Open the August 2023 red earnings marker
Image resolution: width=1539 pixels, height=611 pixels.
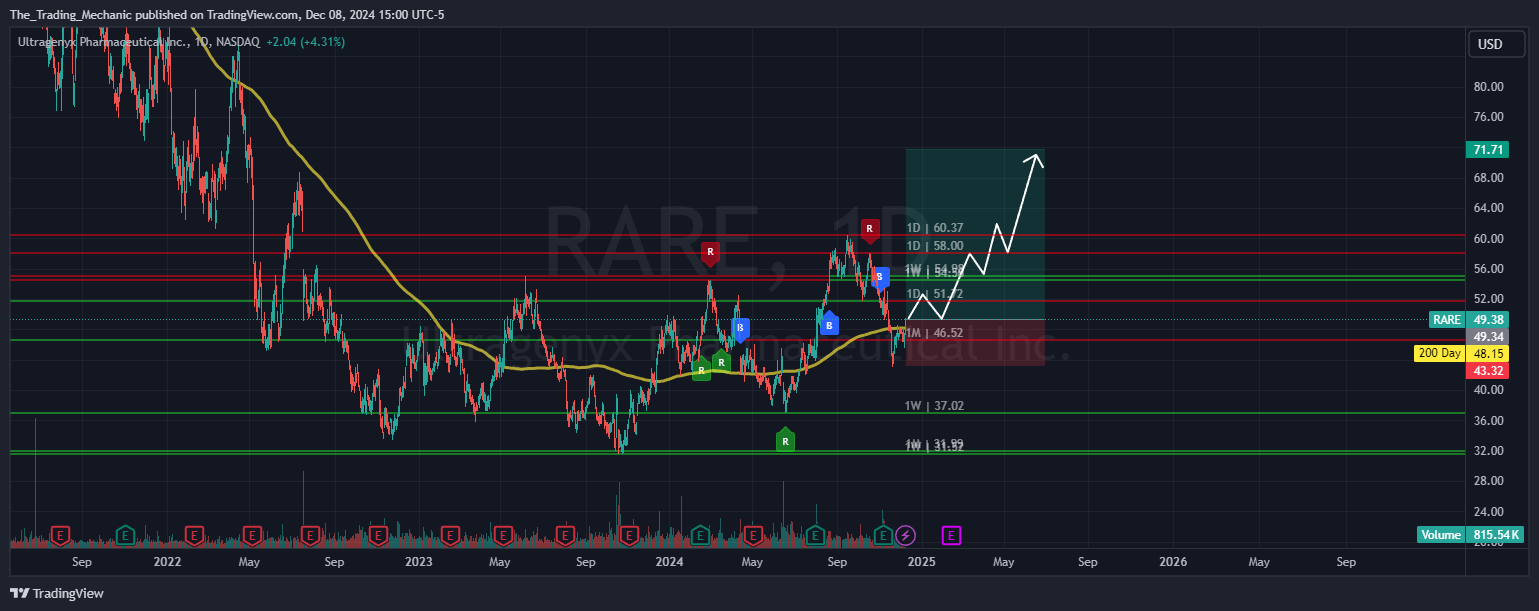point(566,535)
